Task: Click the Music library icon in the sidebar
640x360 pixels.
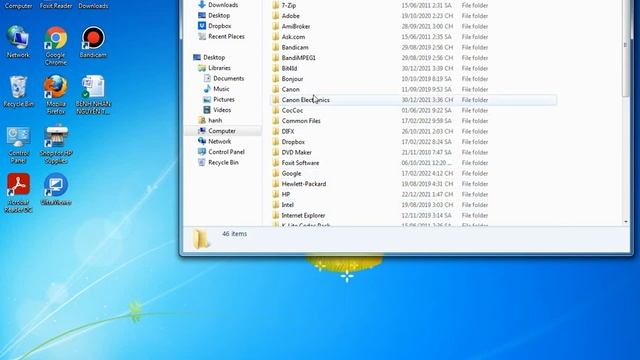Action: point(207,89)
